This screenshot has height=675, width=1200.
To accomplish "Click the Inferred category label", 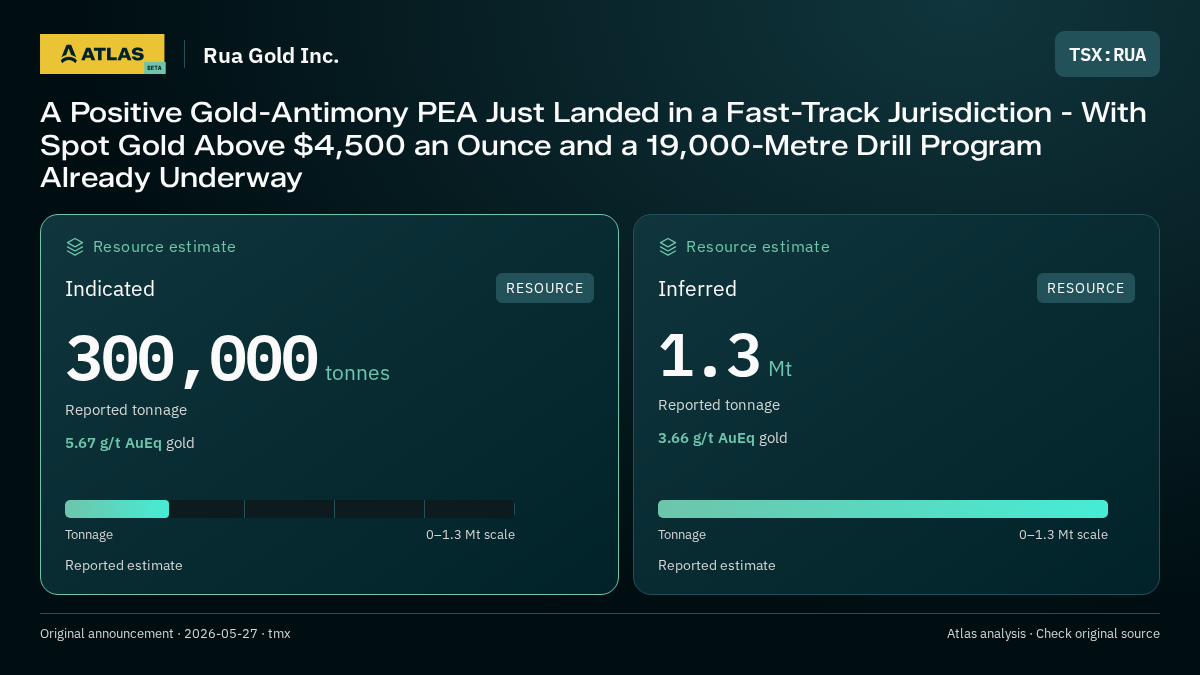I will pyautogui.click(x=697, y=289).
